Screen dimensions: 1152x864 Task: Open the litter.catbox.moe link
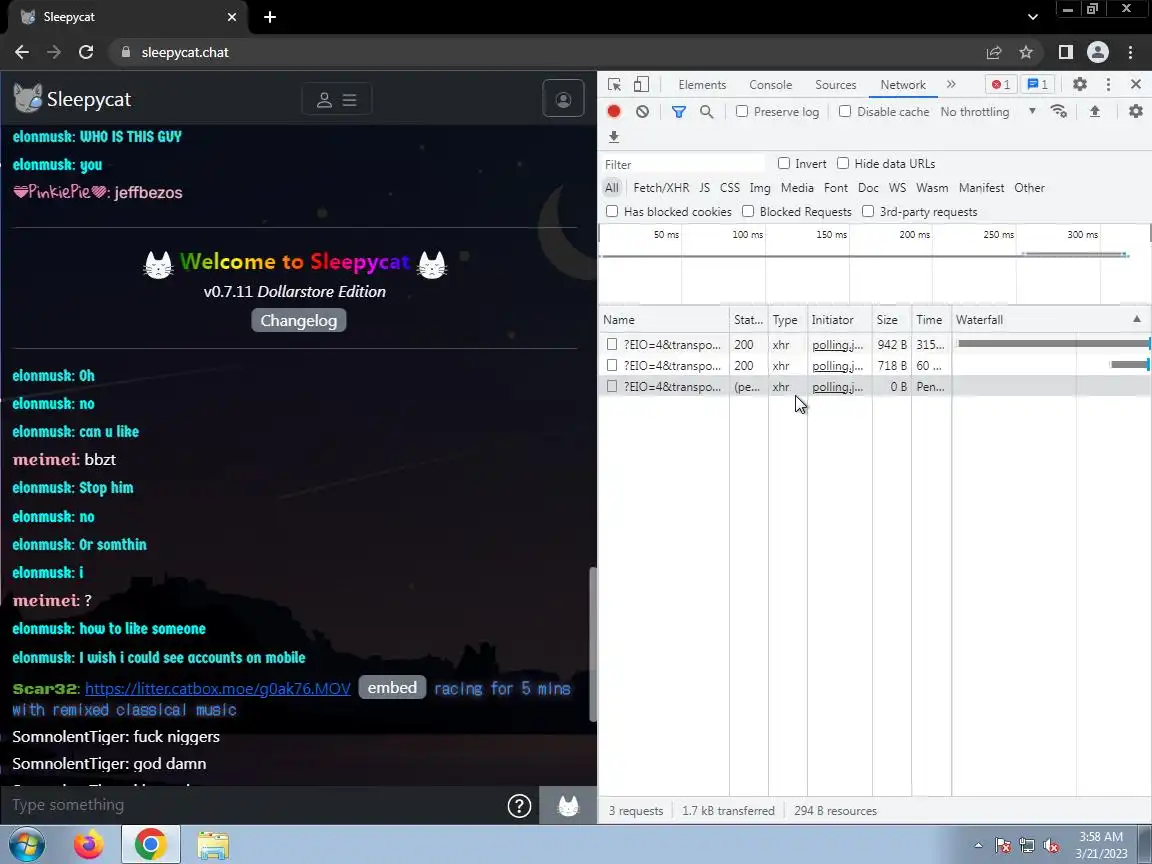217,689
